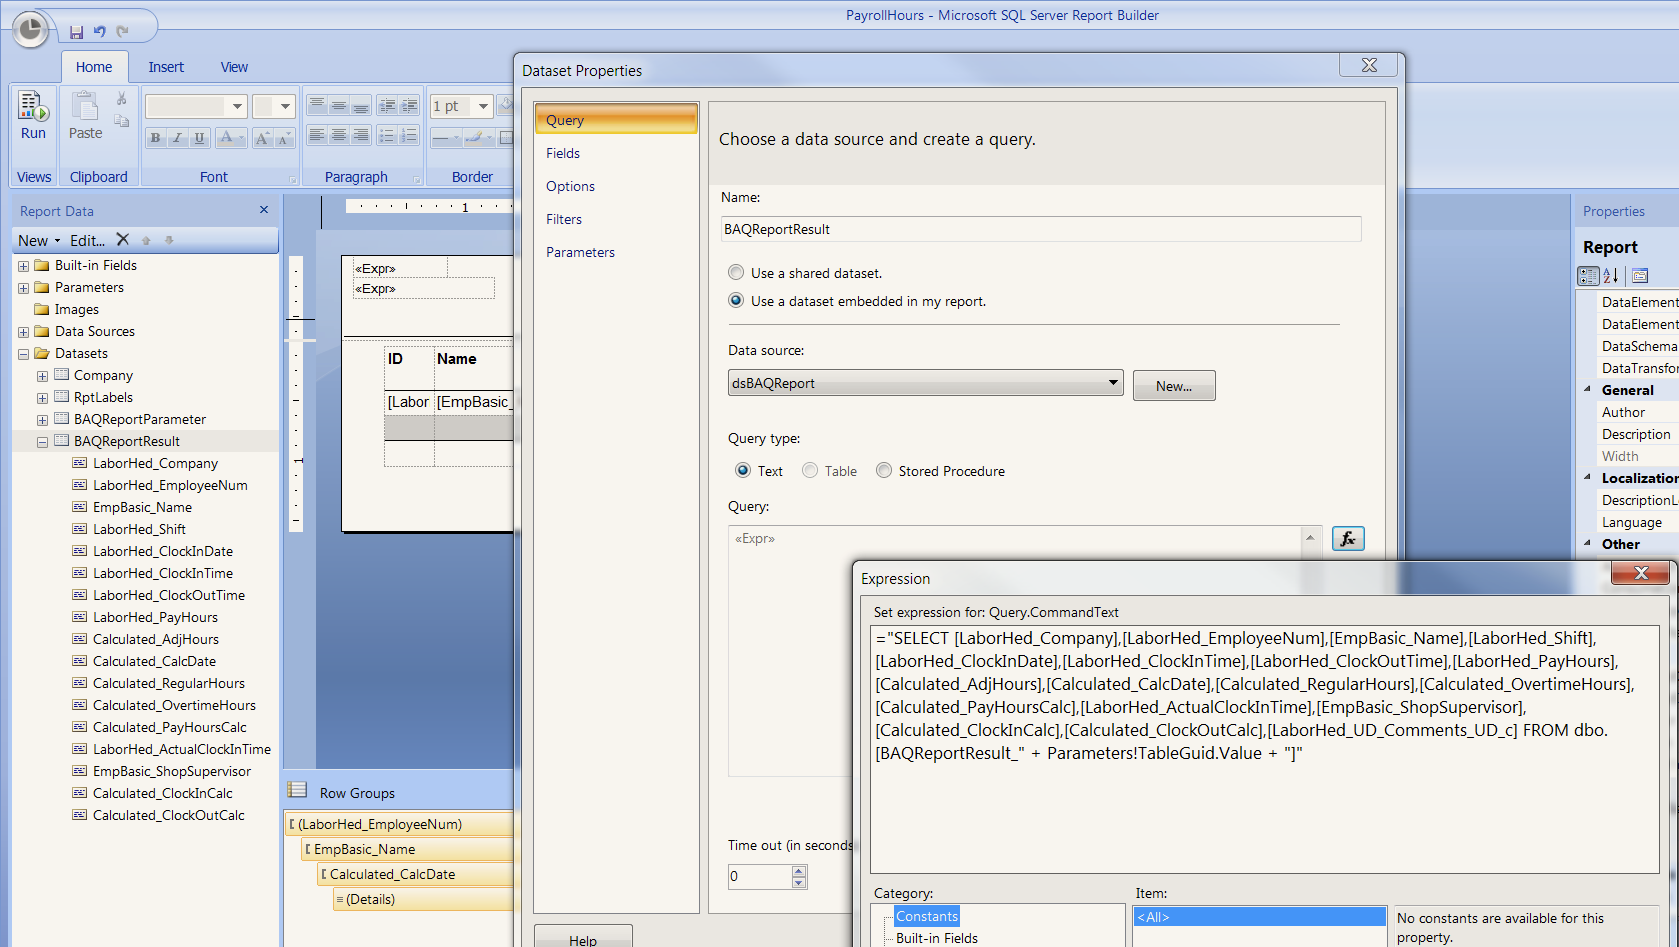Viewport: 1679px width, 947px height.
Task: Toggle Italic formatting
Action: [x=177, y=138]
